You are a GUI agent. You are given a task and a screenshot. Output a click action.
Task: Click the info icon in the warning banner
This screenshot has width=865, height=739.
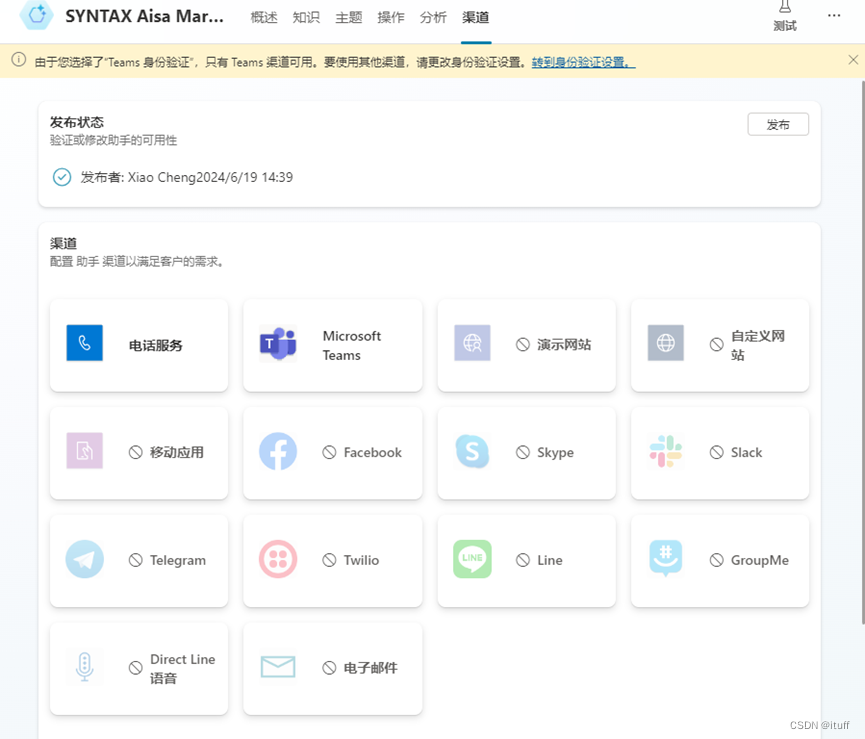pos(19,60)
